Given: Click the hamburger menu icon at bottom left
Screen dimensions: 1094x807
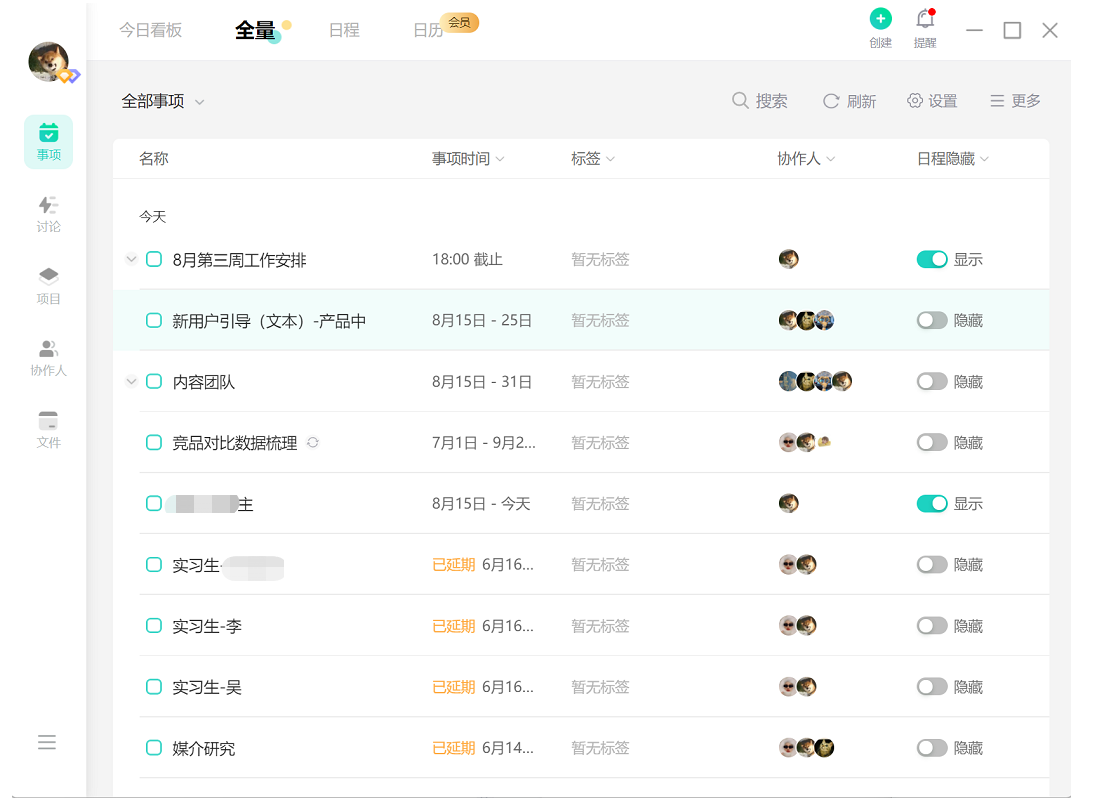Looking at the screenshot, I should click(x=47, y=742).
